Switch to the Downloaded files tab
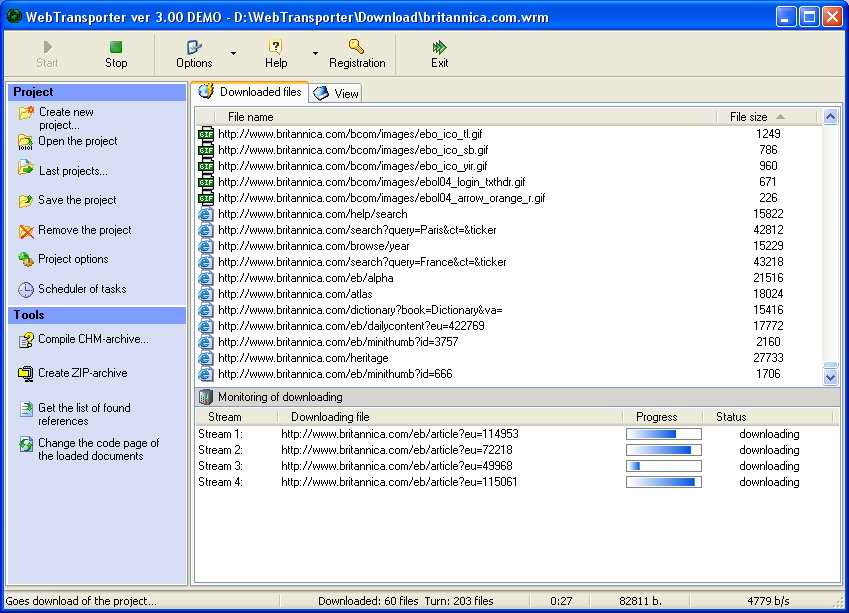849x613 pixels. [250, 92]
